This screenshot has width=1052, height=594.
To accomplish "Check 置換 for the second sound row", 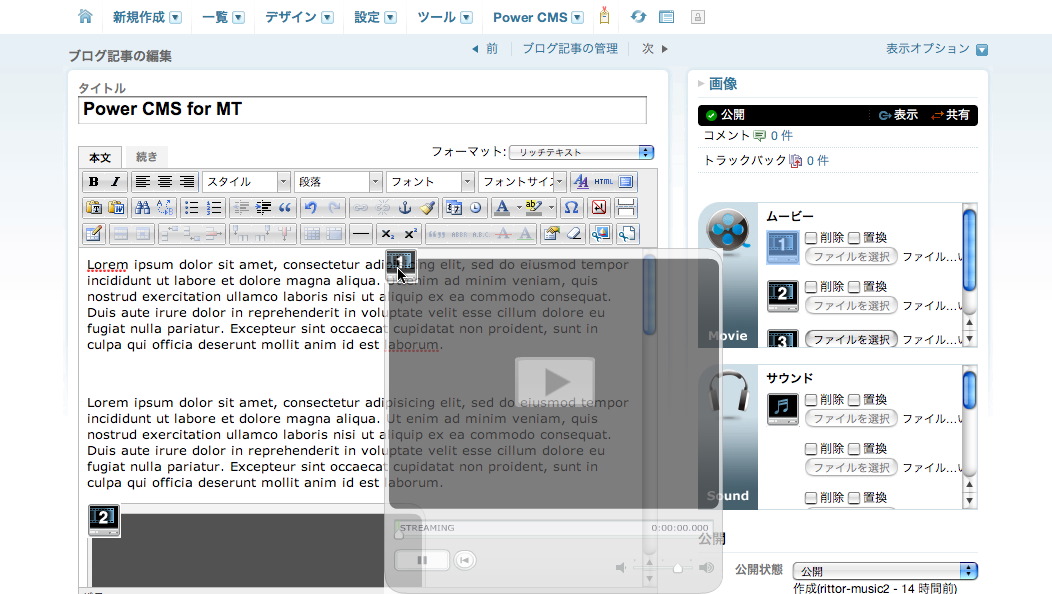I will [x=853, y=448].
